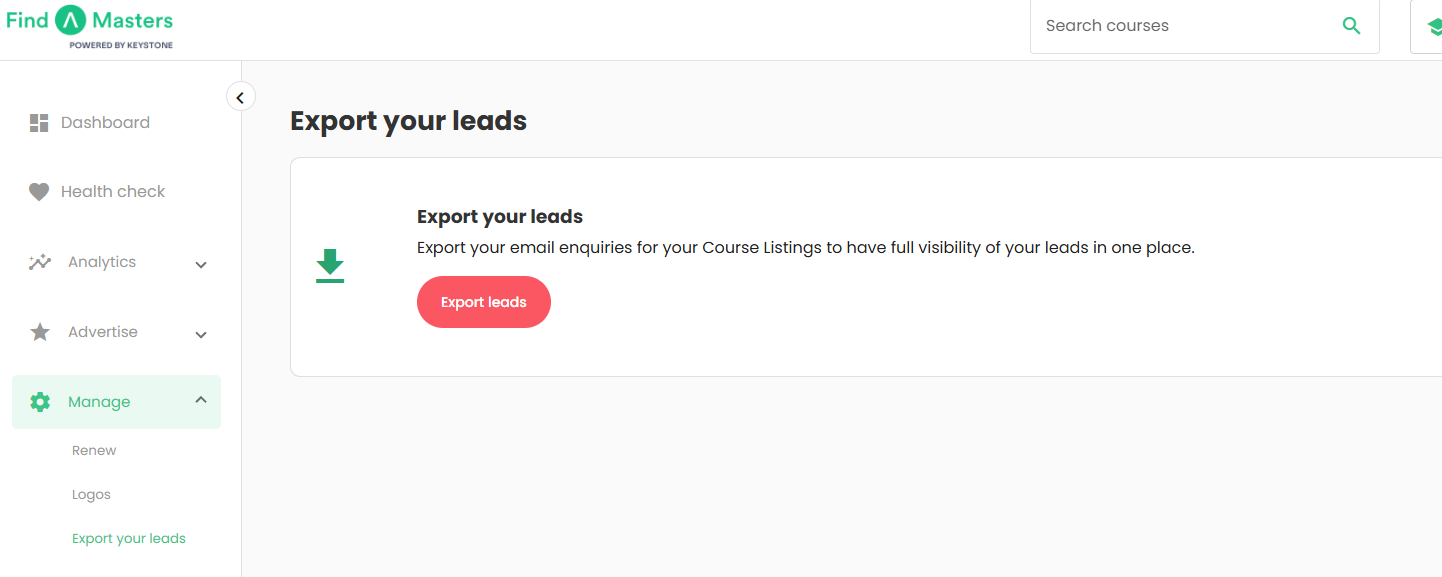This screenshot has width=1442, height=577.
Task: Open the Renew submenu item
Action: pyautogui.click(x=94, y=451)
